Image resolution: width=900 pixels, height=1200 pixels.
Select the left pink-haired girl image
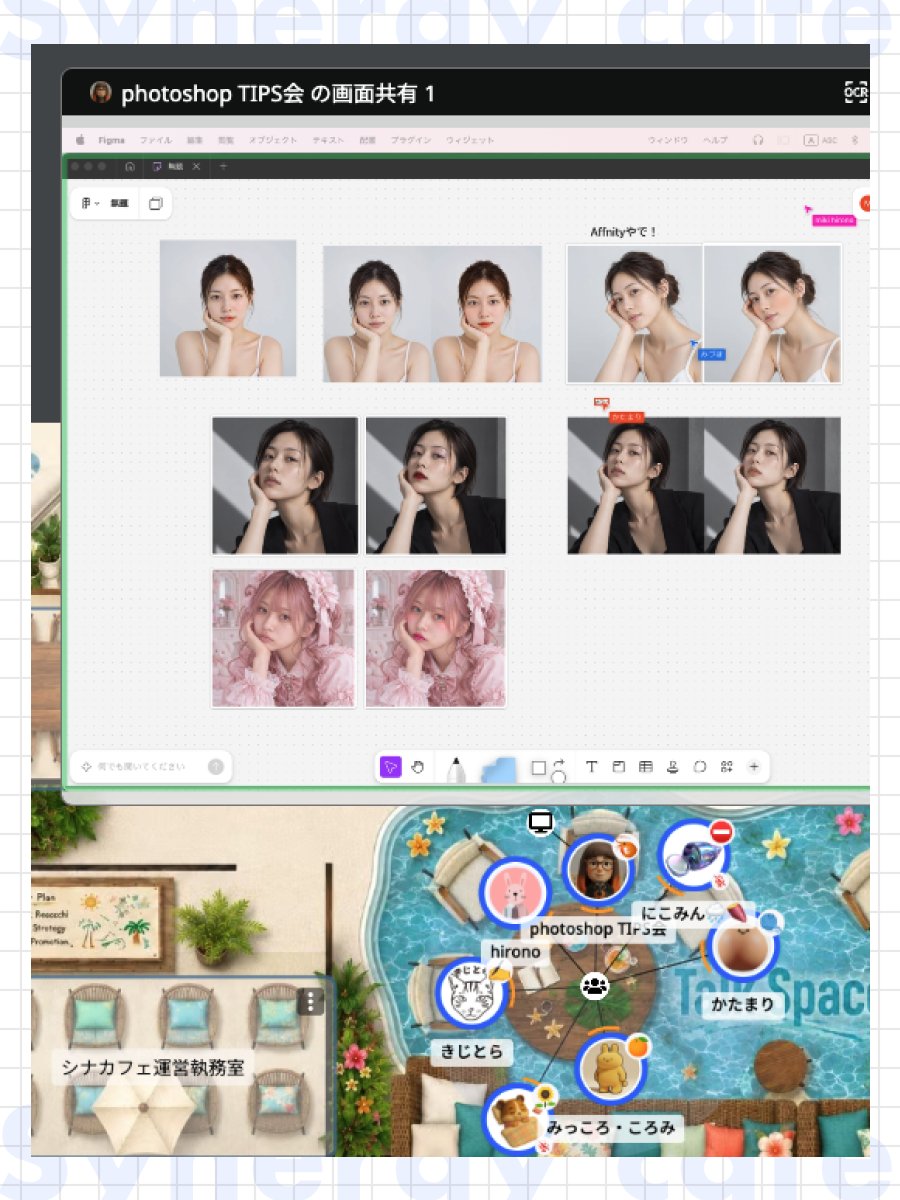[x=283, y=638]
